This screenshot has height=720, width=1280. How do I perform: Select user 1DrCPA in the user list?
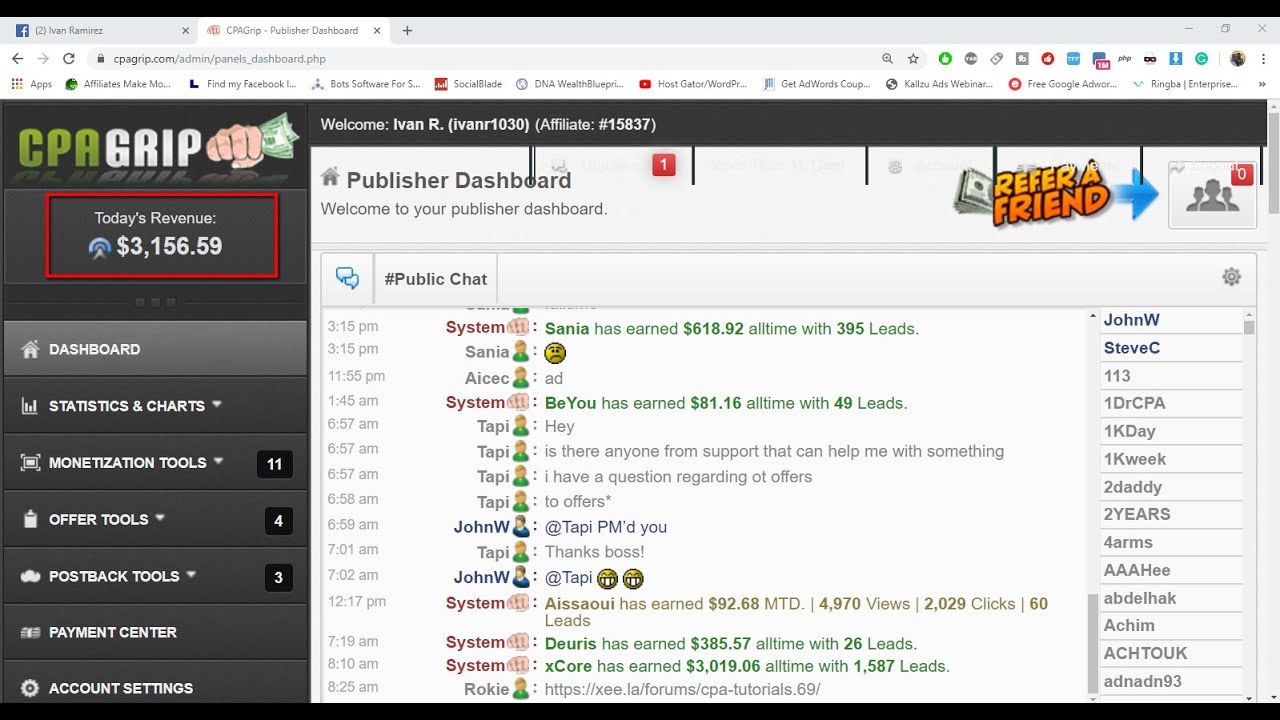[x=1134, y=403]
